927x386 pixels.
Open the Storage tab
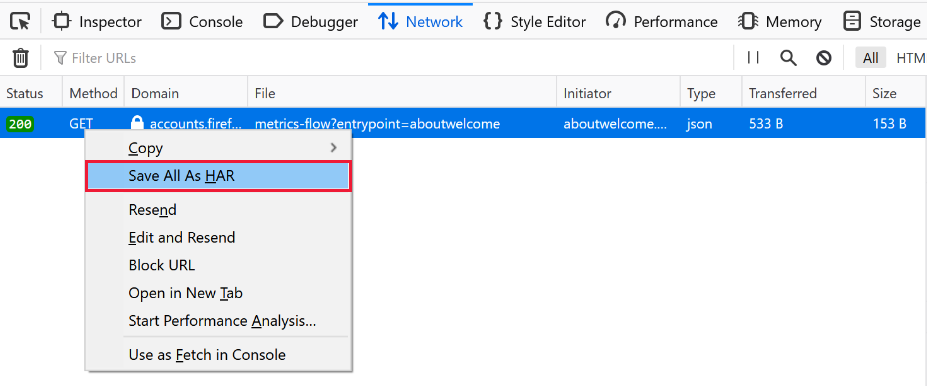[881, 22]
